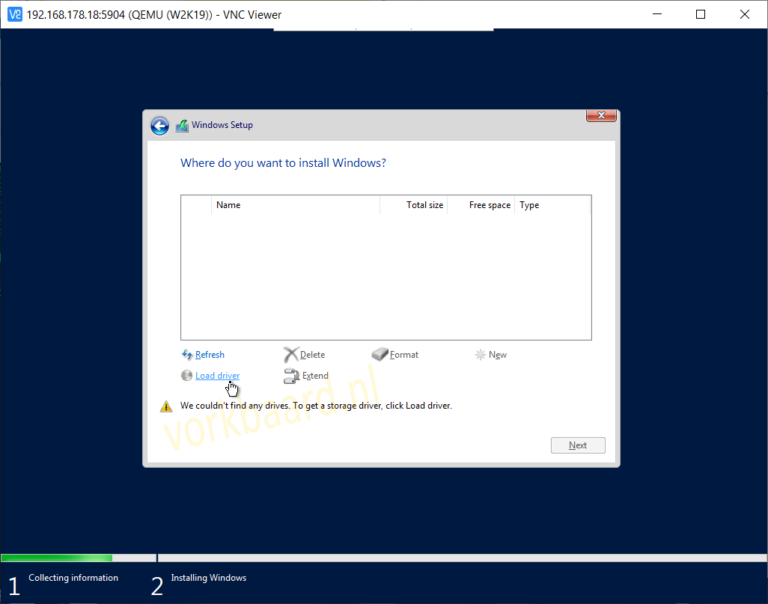Click the Free space column header

(481, 205)
